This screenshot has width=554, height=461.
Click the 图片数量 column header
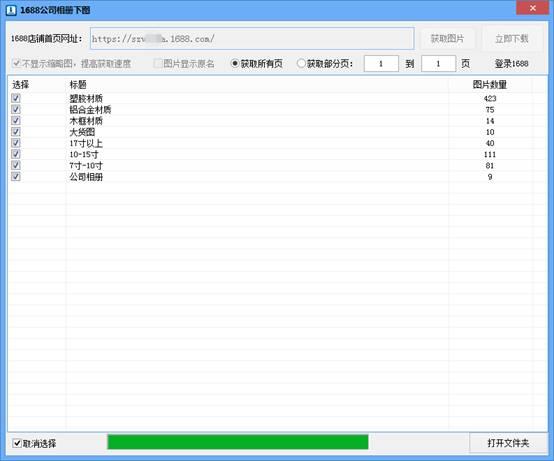click(x=490, y=85)
